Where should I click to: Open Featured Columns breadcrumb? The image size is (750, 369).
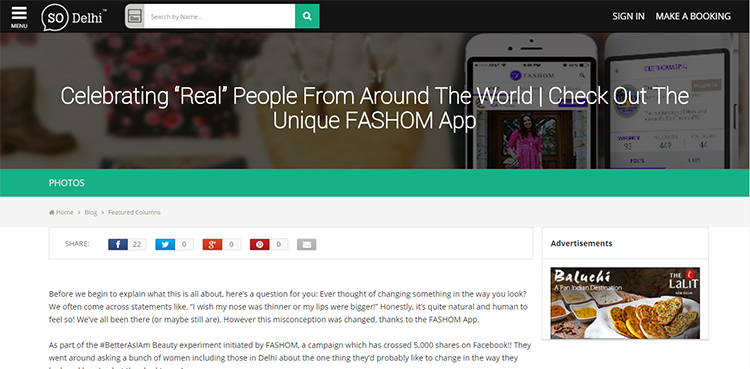[x=134, y=212]
